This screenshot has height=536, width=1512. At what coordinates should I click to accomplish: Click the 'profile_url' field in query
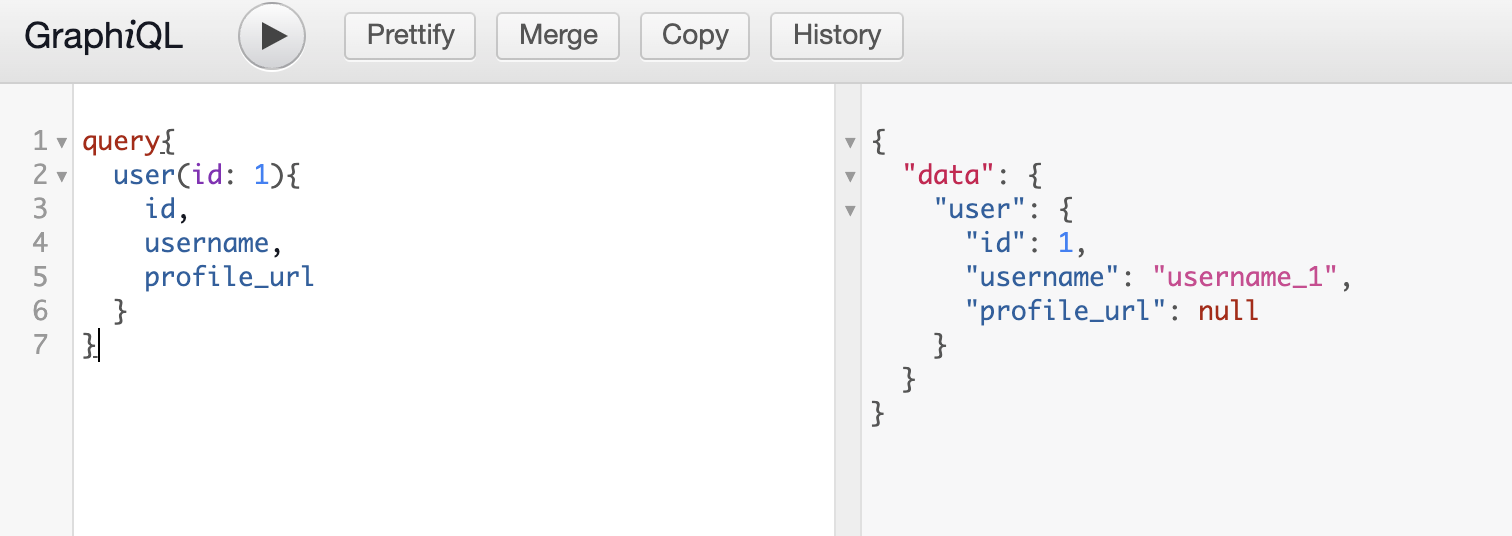click(230, 277)
